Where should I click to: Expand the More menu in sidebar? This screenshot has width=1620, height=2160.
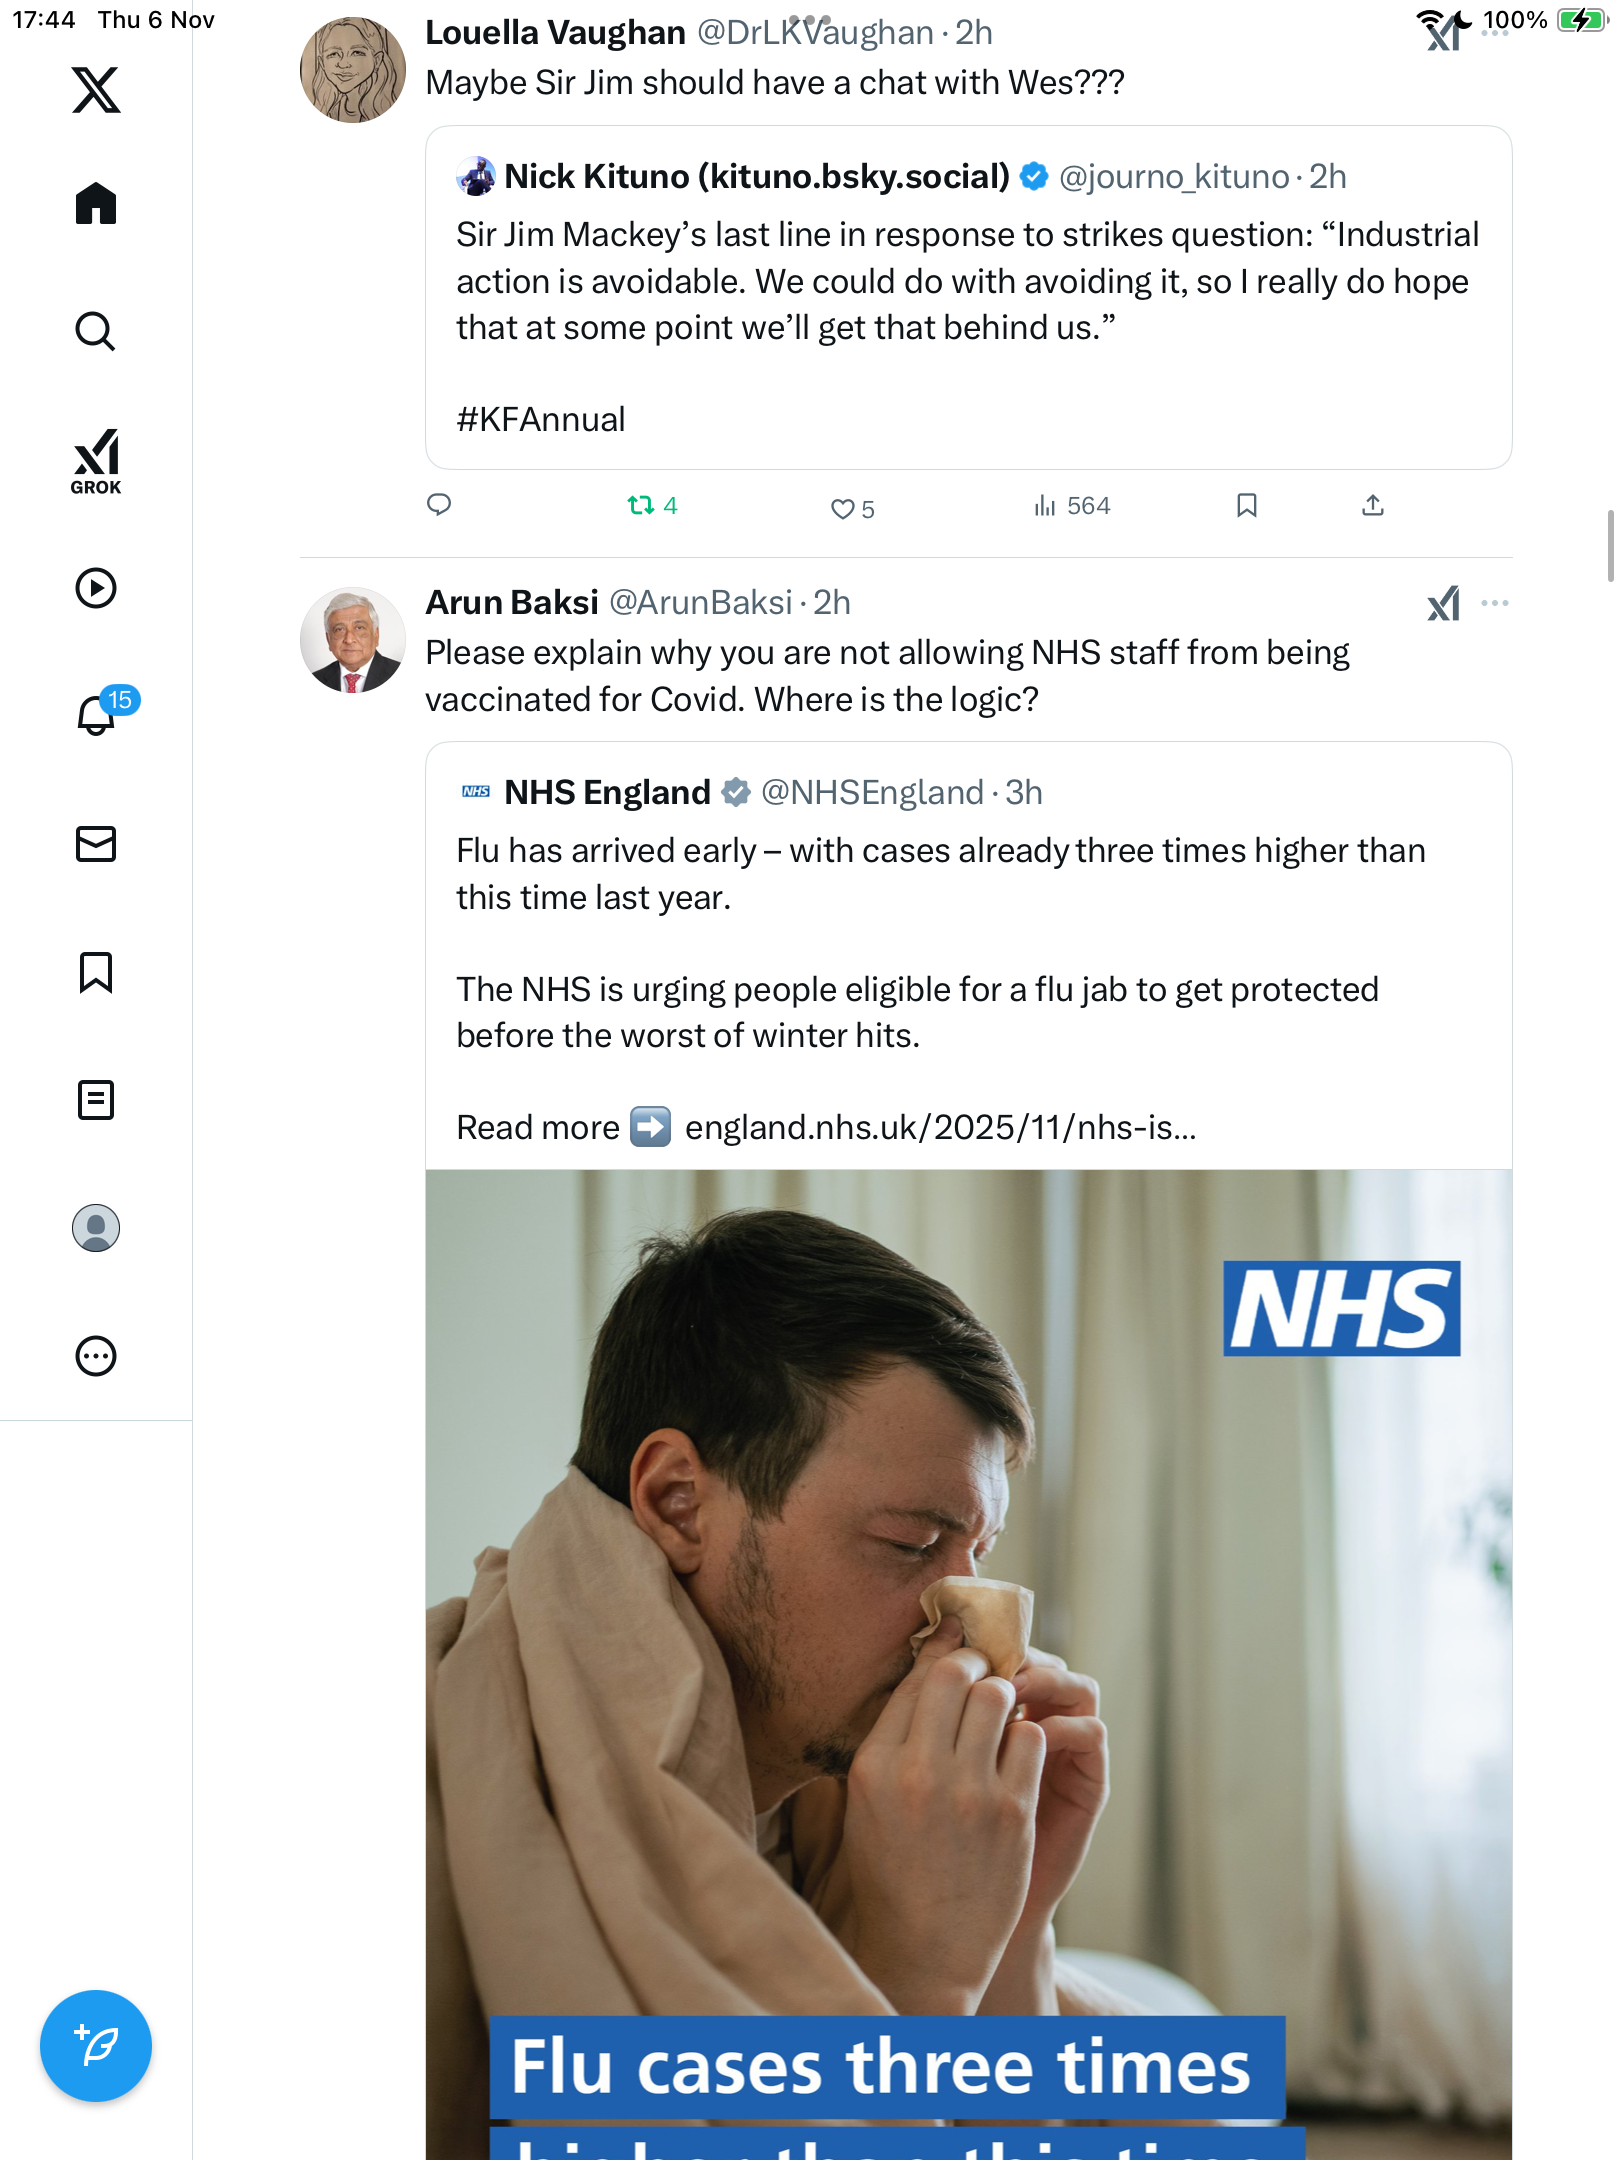(96, 1356)
